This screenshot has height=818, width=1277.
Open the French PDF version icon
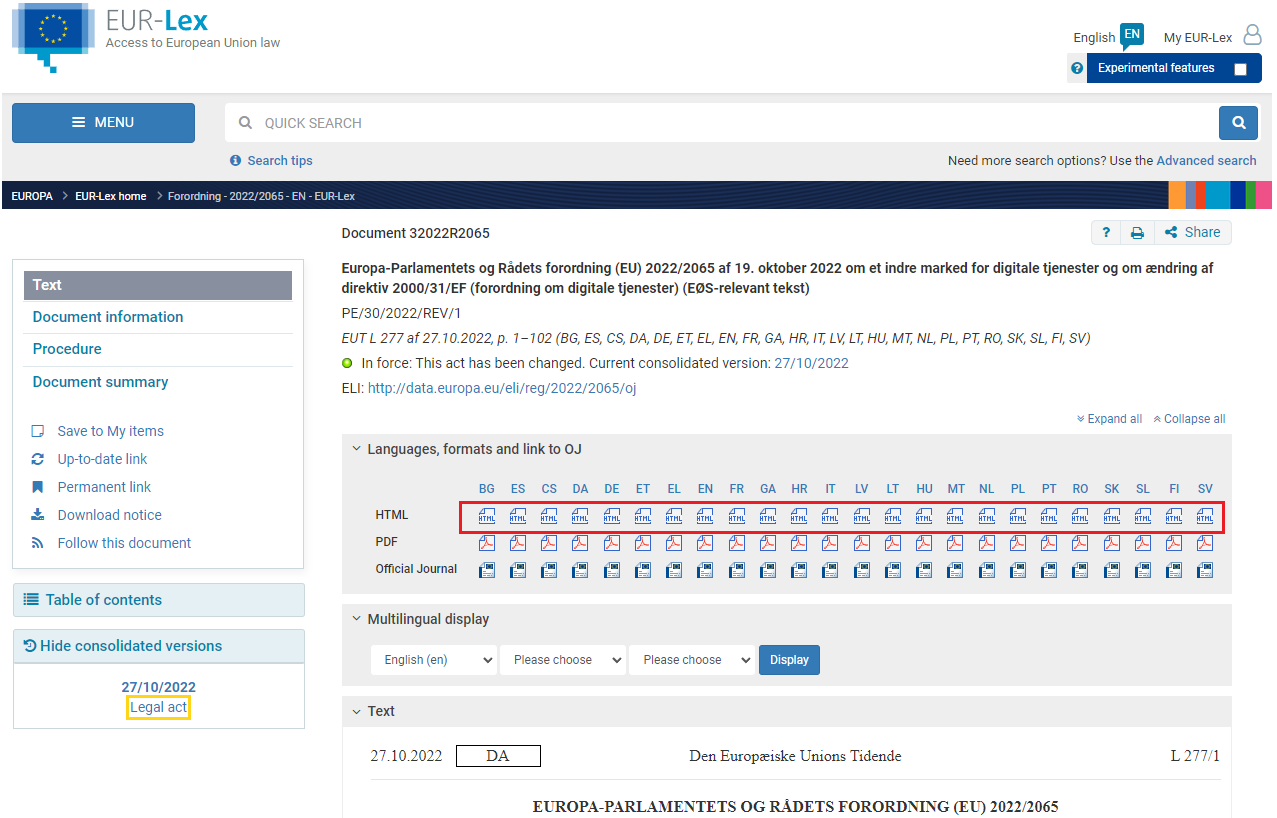(x=736, y=543)
